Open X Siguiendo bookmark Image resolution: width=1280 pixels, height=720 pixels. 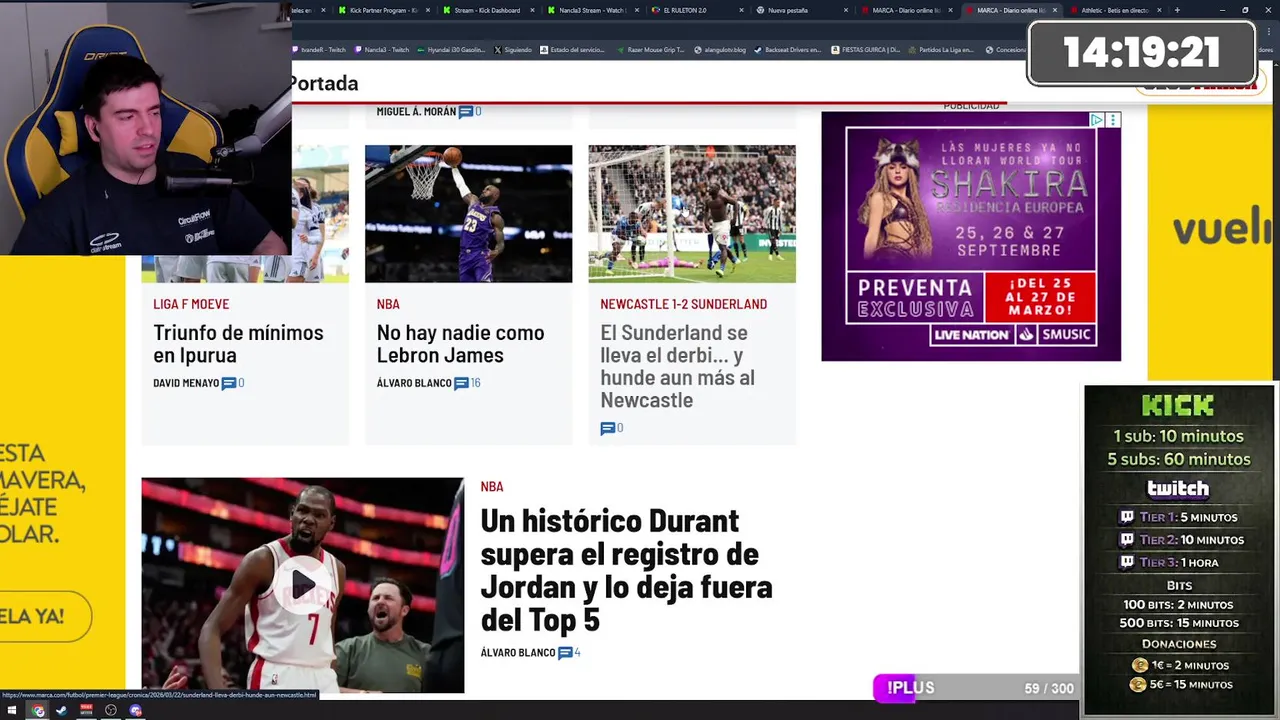click(512, 49)
